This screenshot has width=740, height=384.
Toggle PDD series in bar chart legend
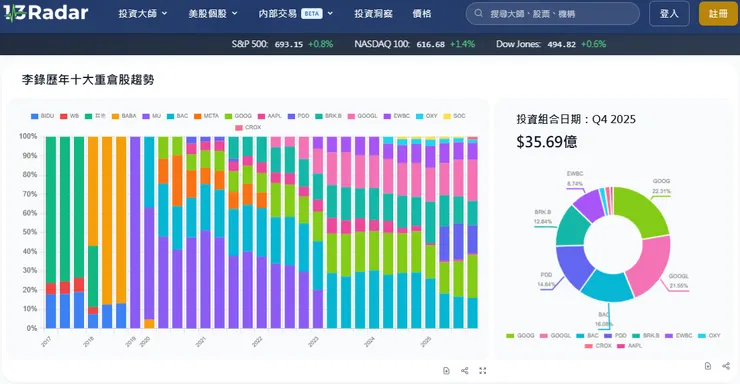[299, 116]
